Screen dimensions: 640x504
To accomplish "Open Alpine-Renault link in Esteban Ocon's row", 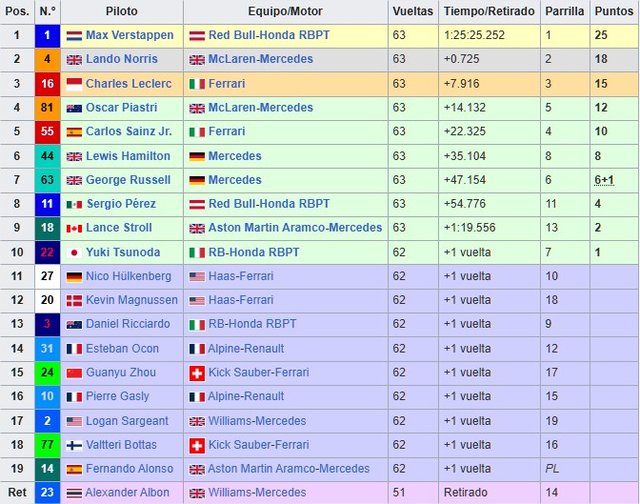I will [x=246, y=349].
